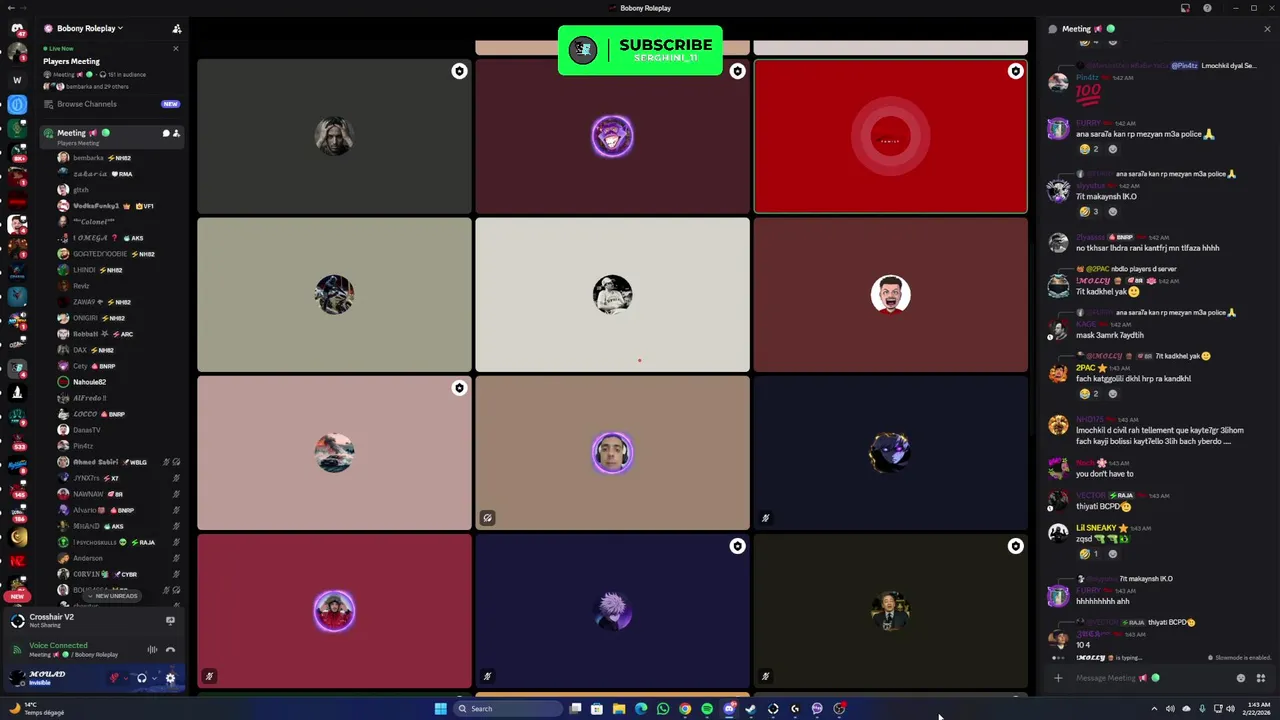The height and width of the screenshot is (720, 1280).
Task: Select the laughing face avatar tile
Action: 890,295
